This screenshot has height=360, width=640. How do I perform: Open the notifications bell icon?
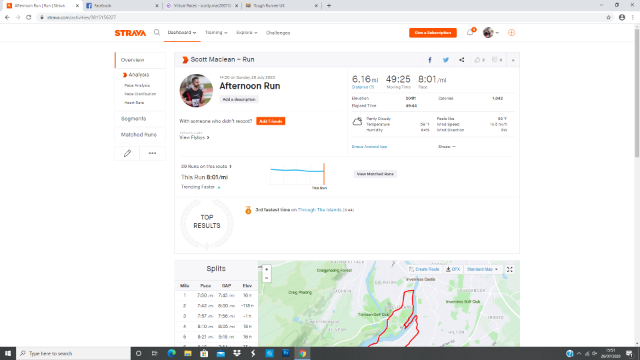pos(470,32)
